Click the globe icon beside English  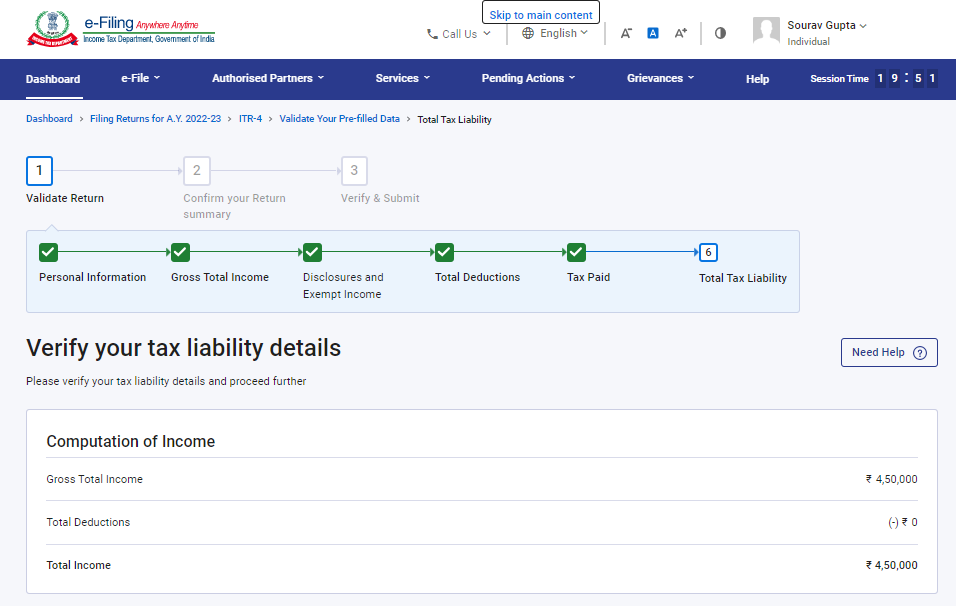tap(528, 33)
